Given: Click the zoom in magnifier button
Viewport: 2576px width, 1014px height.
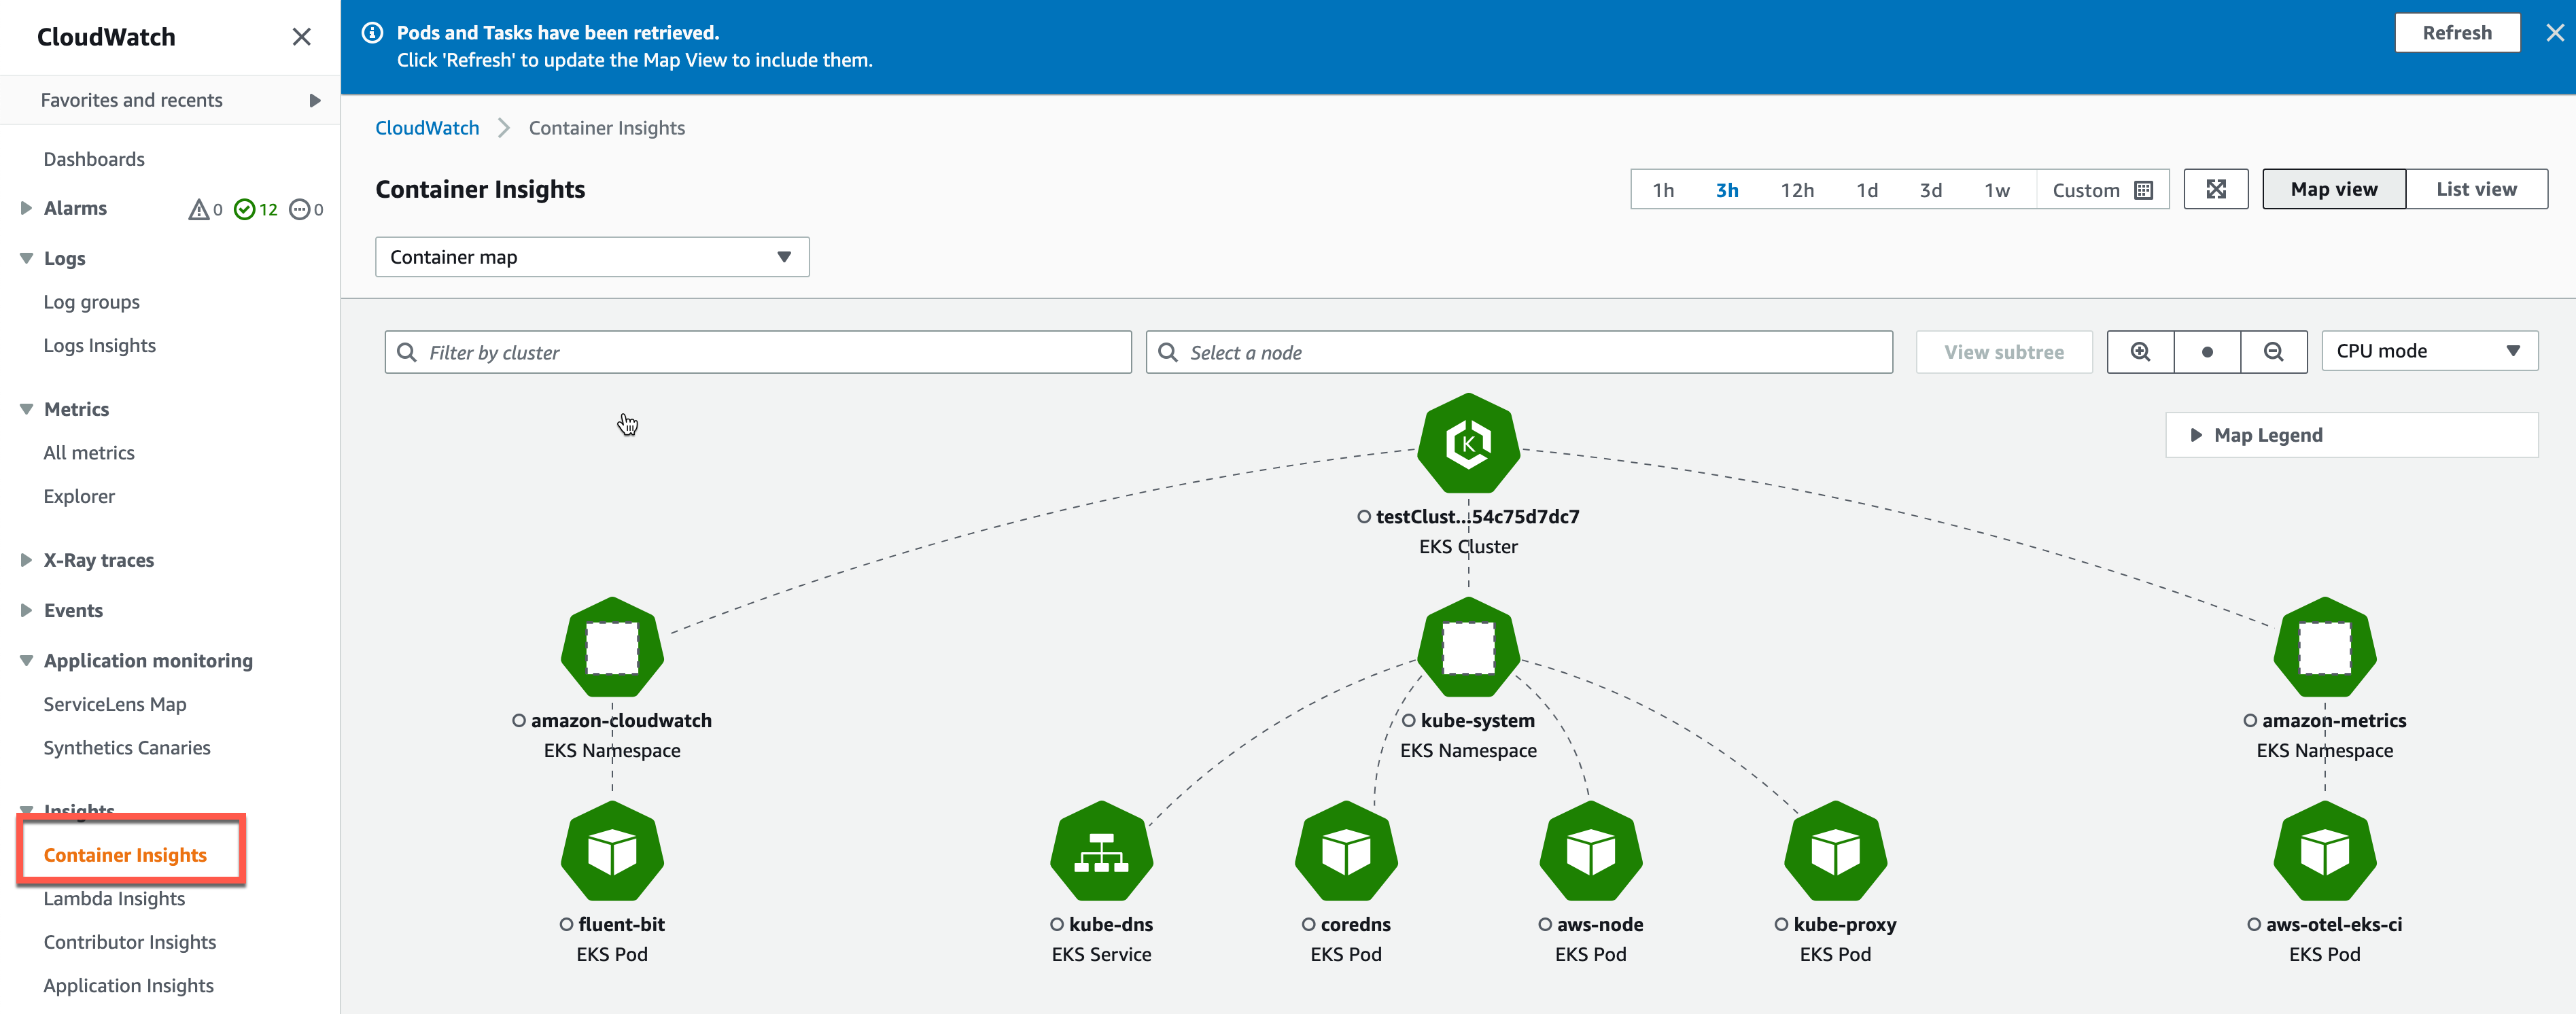Looking at the screenshot, I should 2140,352.
